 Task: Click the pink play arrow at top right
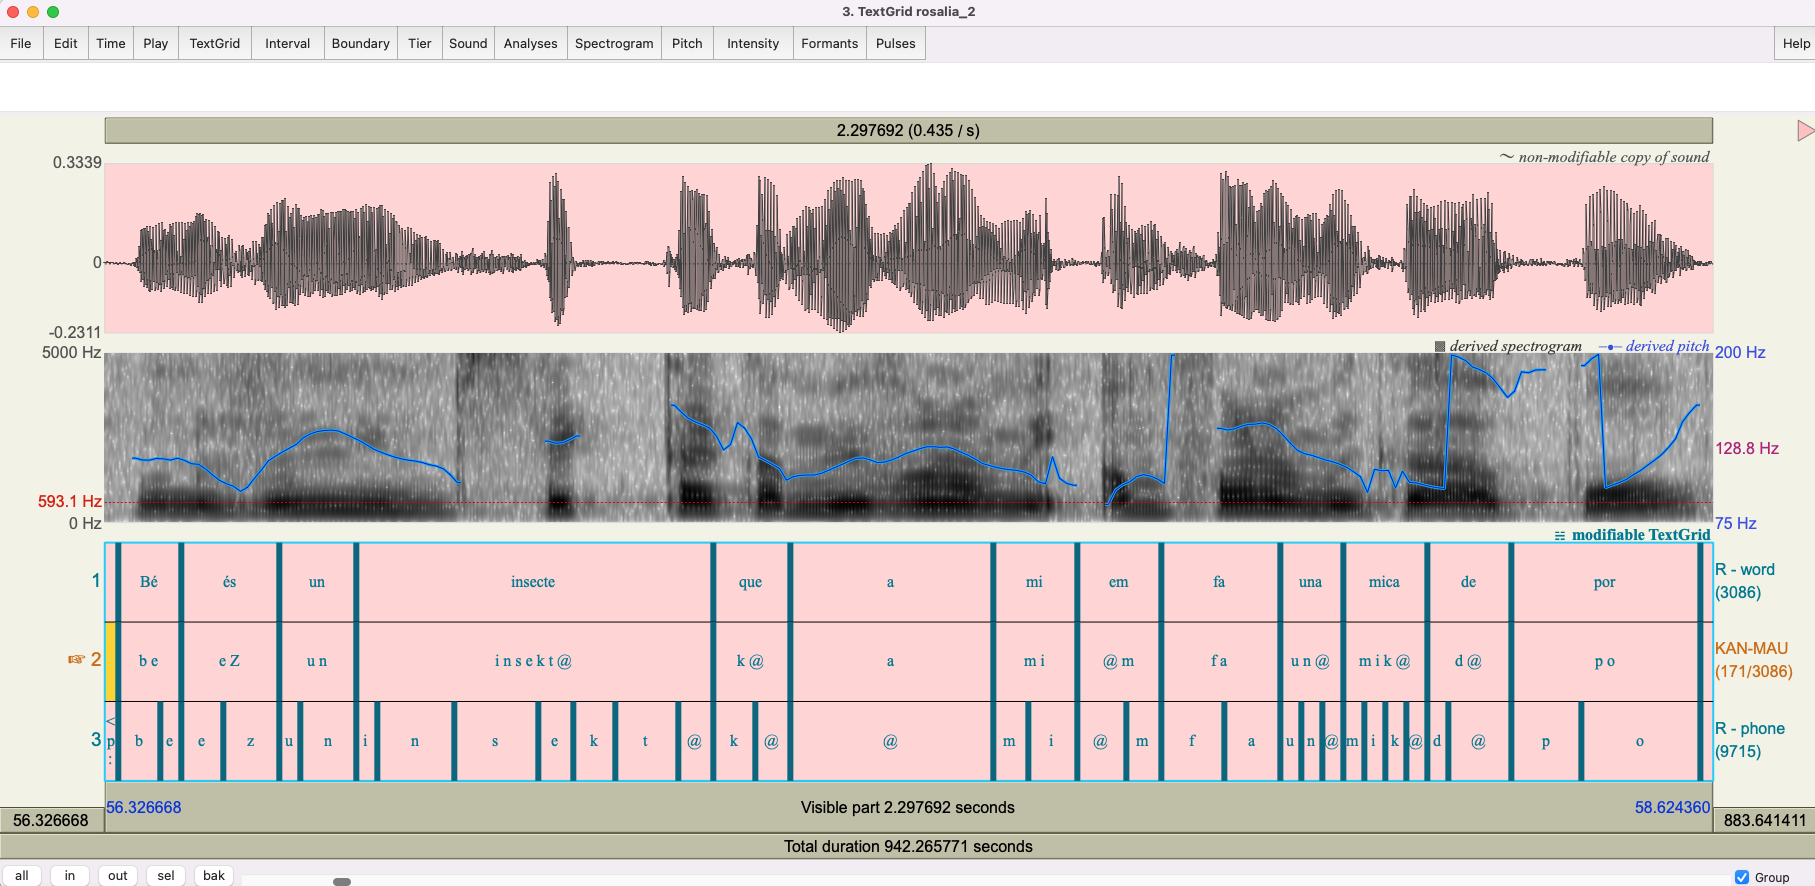tap(1805, 131)
